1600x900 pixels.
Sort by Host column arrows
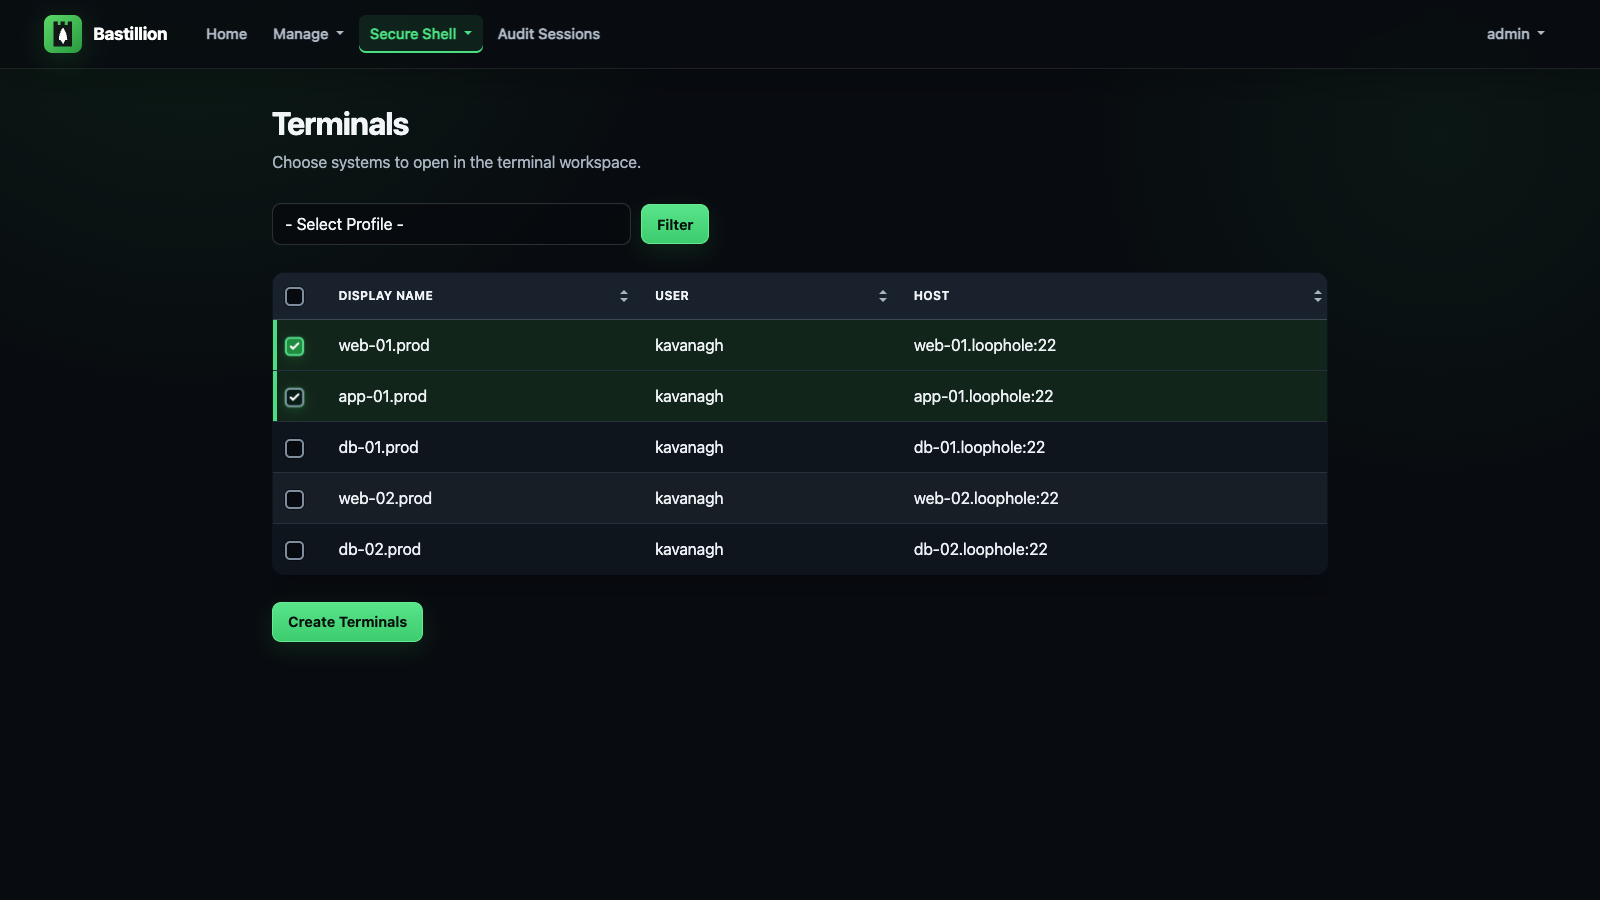pos(1318,296)
